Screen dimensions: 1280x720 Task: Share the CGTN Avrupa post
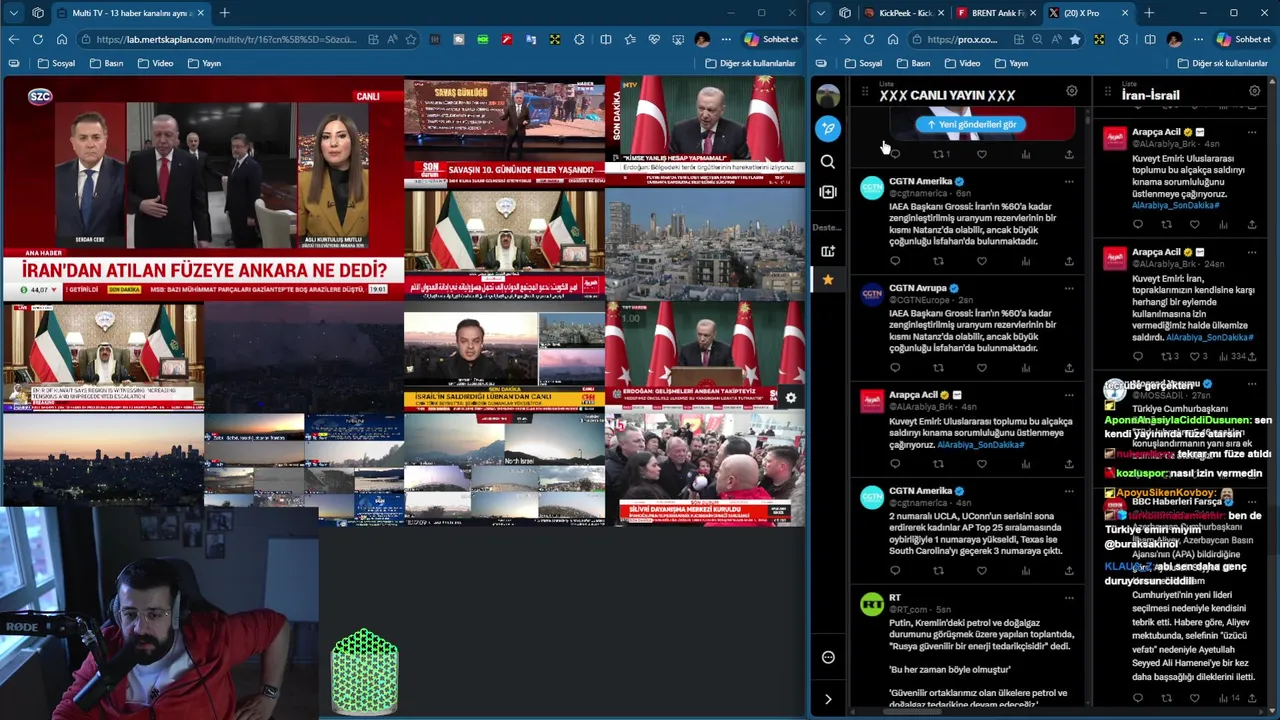[1069, 368]
